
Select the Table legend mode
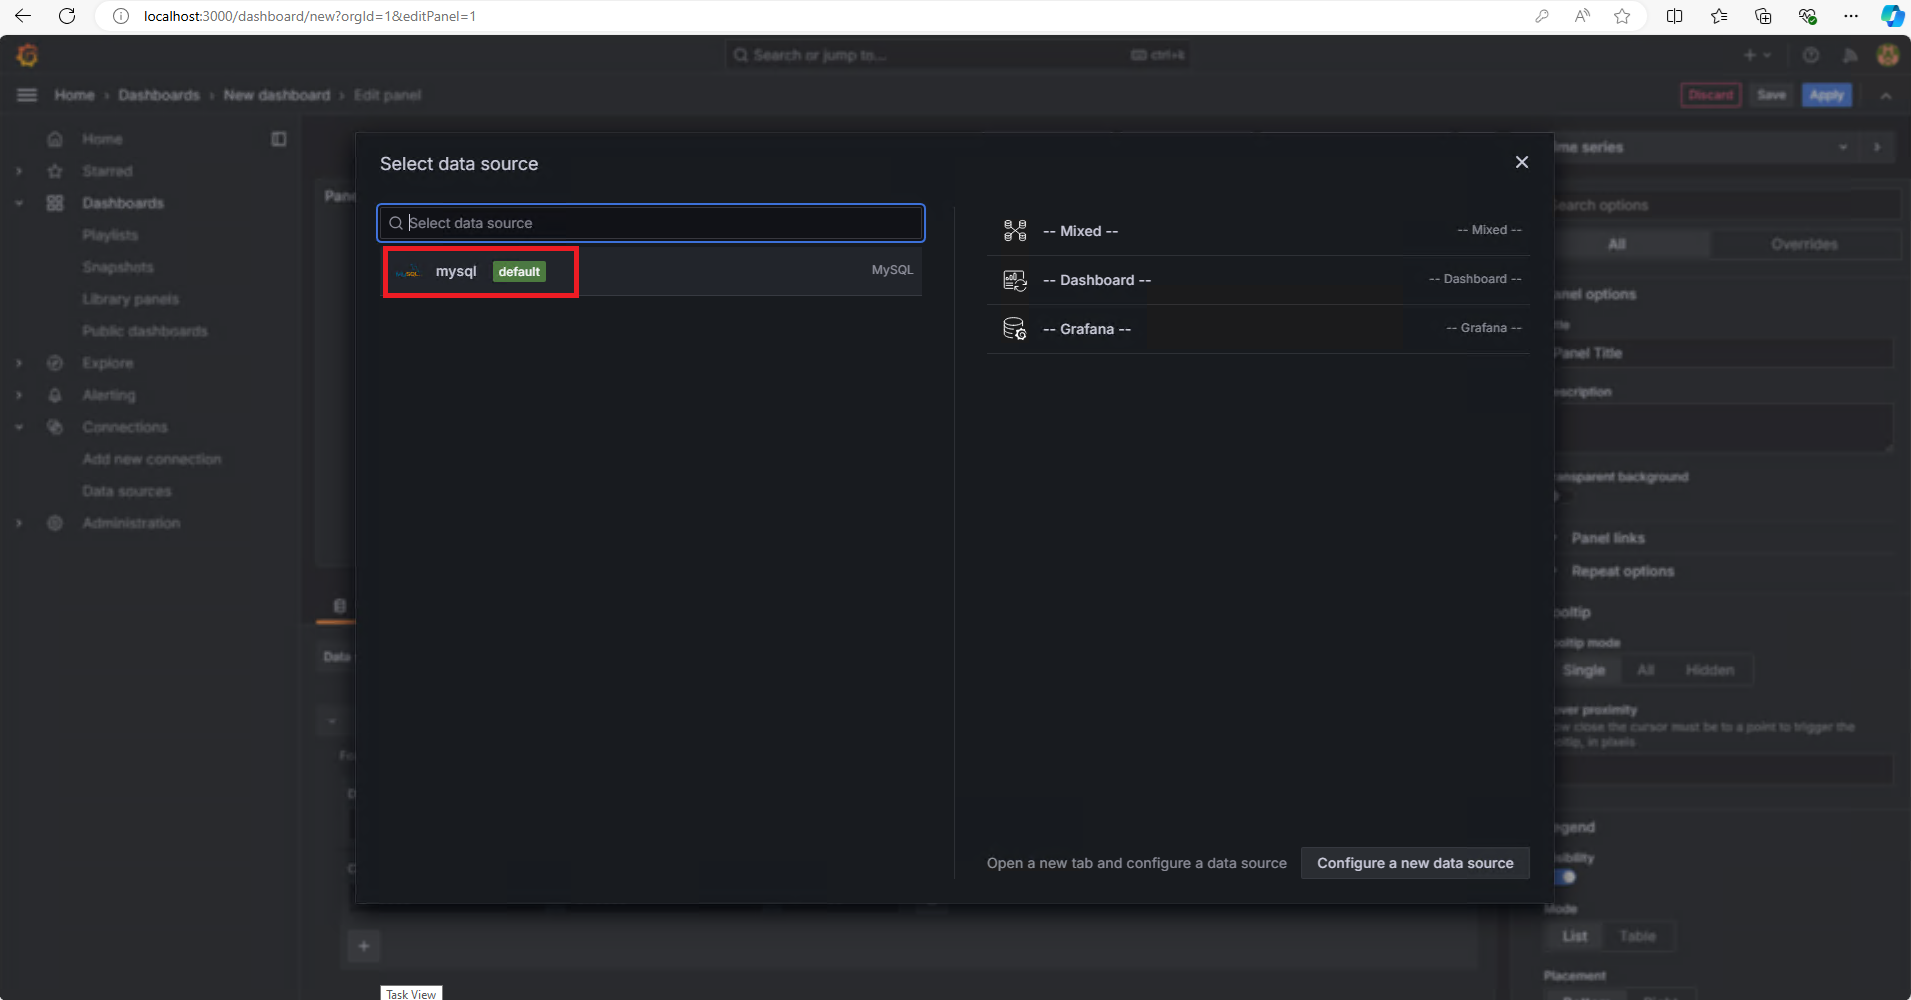pyautogui.click(x=1637, y=936)
